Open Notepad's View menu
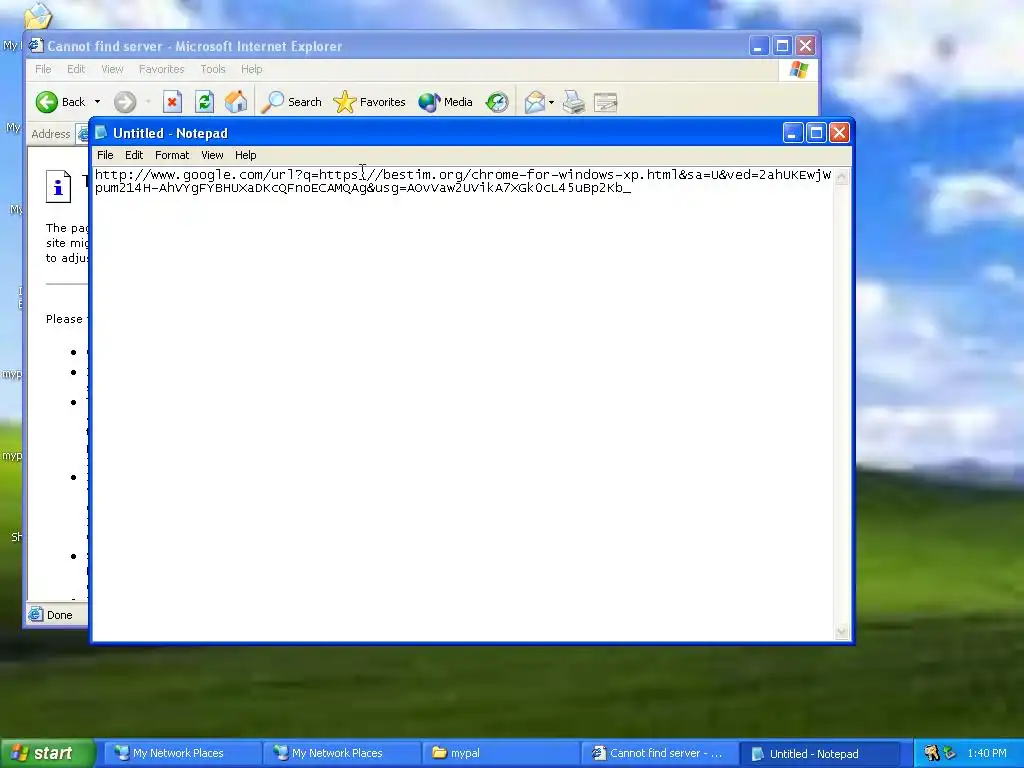Screen dimensions: 1024x768 pyautogui.click(x=212, y=155)
